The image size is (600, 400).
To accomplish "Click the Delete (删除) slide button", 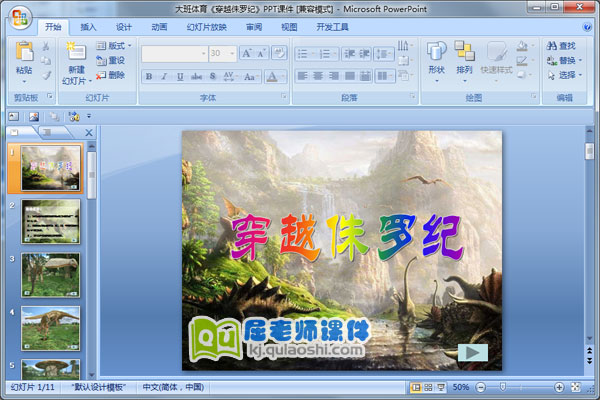I will (x=110, y=75).
